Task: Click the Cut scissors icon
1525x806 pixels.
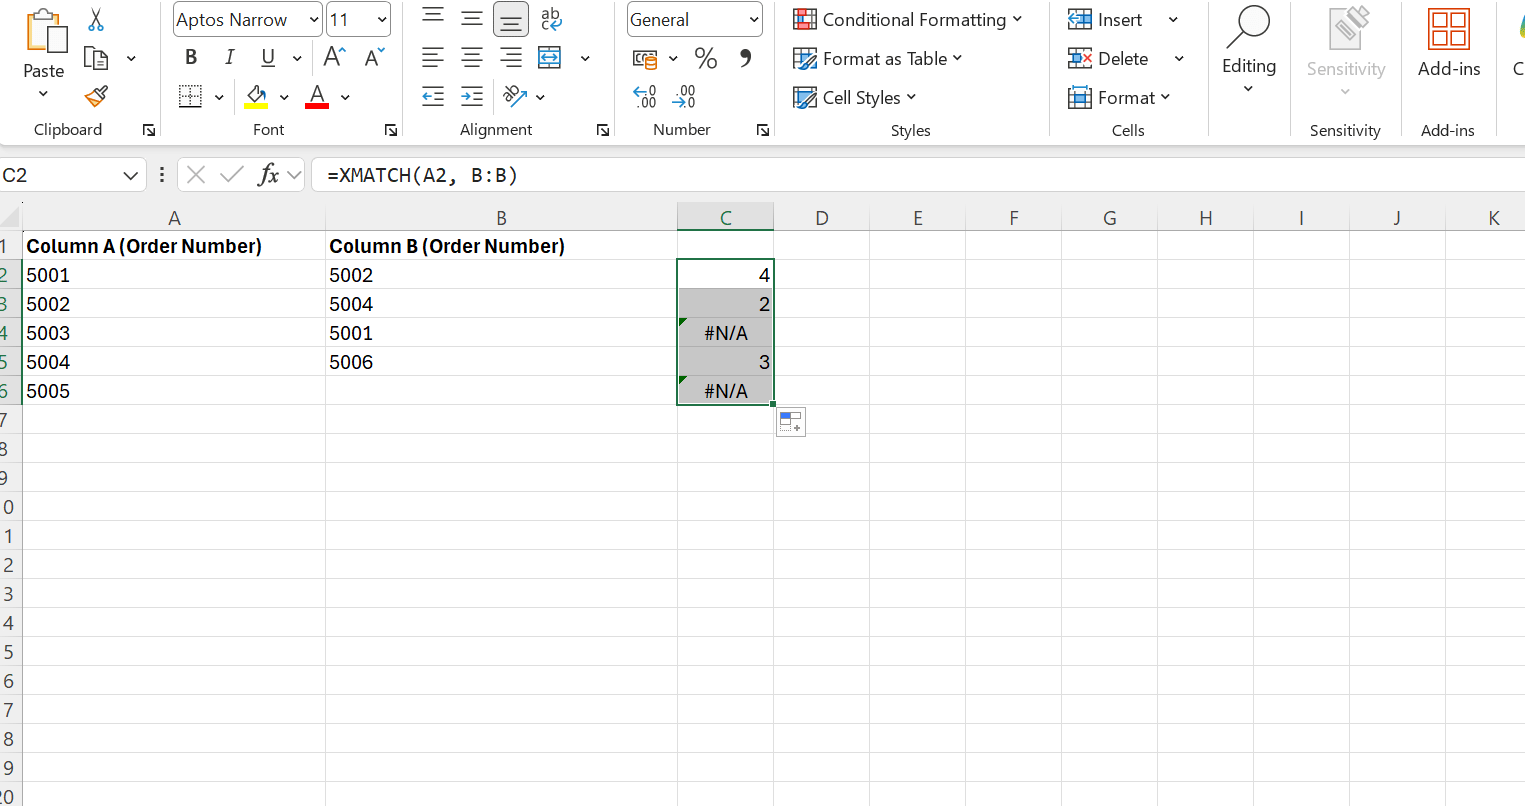Action: tap(96, 20)
